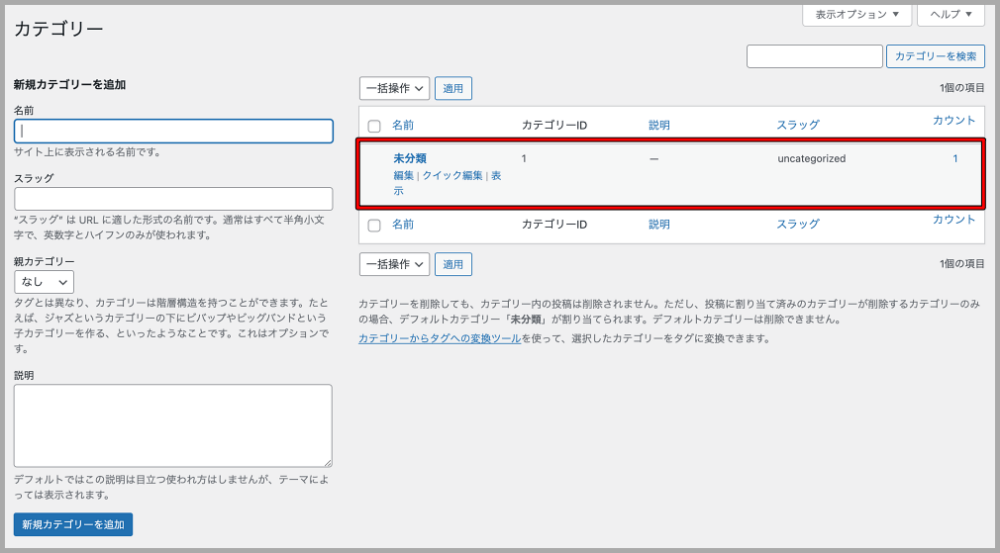
Task: Open the 一括操作 dropdown below the table
Action: click(x=394, y=264)
